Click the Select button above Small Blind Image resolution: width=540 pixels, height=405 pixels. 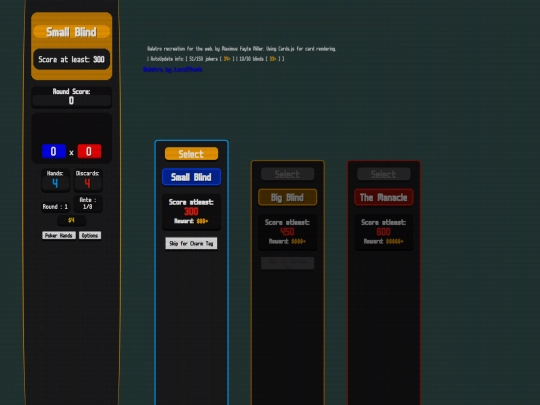click(x=191, y=154)
